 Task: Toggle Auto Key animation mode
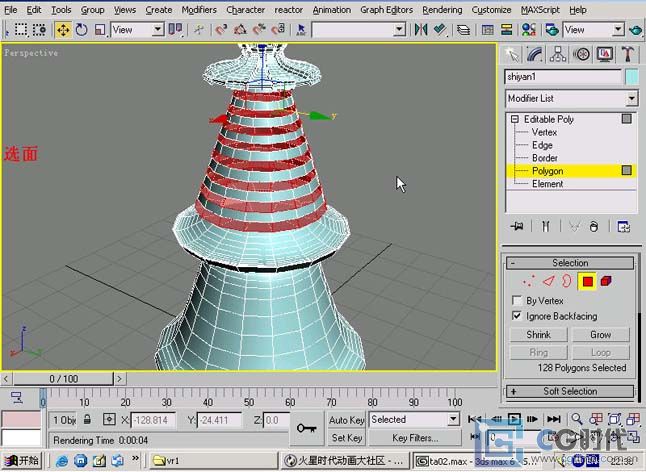pos(346,420)
